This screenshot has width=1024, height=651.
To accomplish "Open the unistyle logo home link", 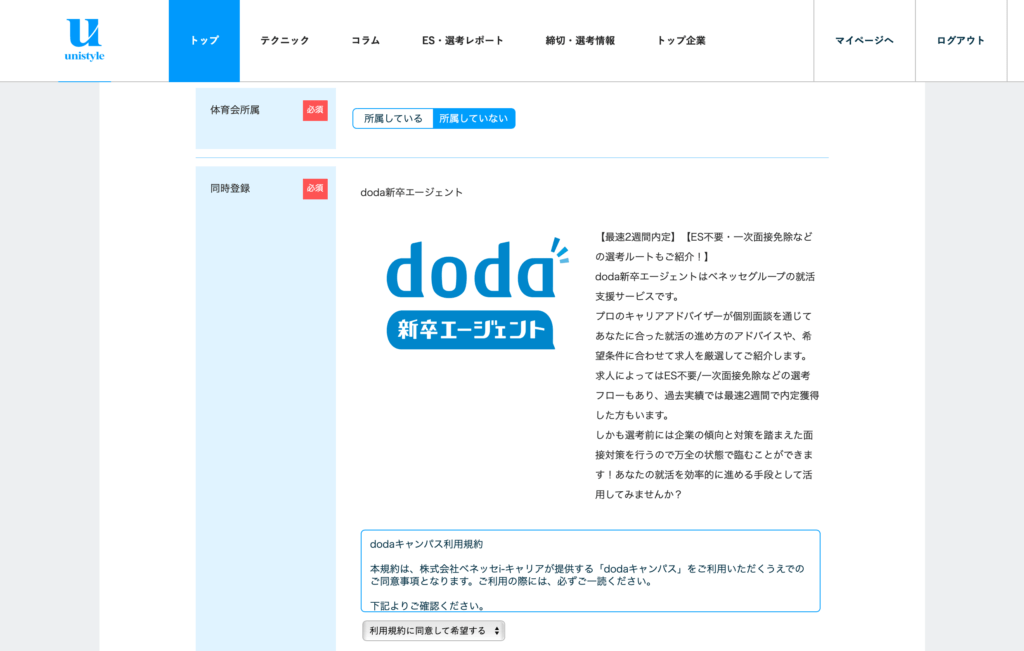I will click(x=84, y=40).
